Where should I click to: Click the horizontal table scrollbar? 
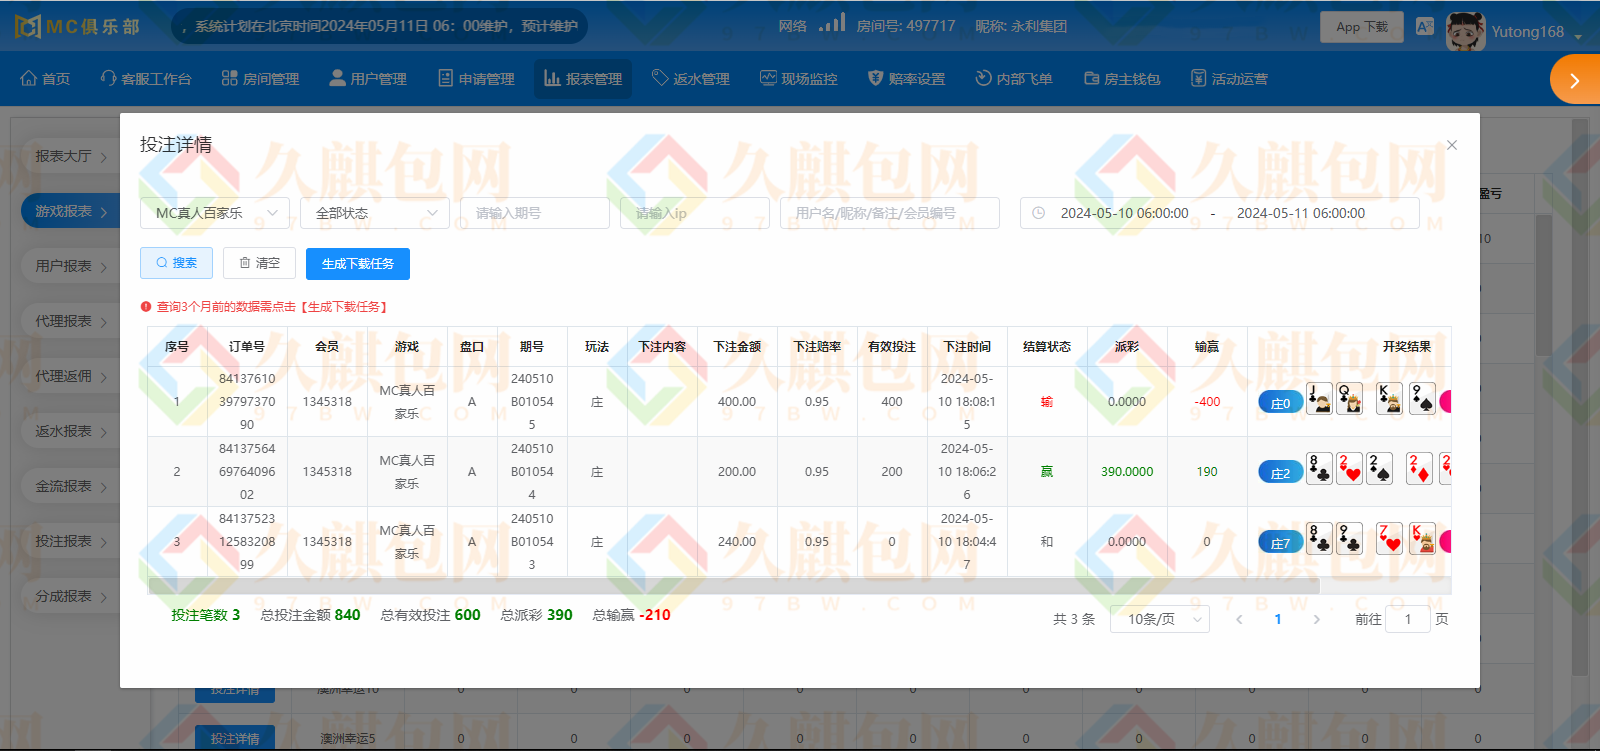point(734,586)
